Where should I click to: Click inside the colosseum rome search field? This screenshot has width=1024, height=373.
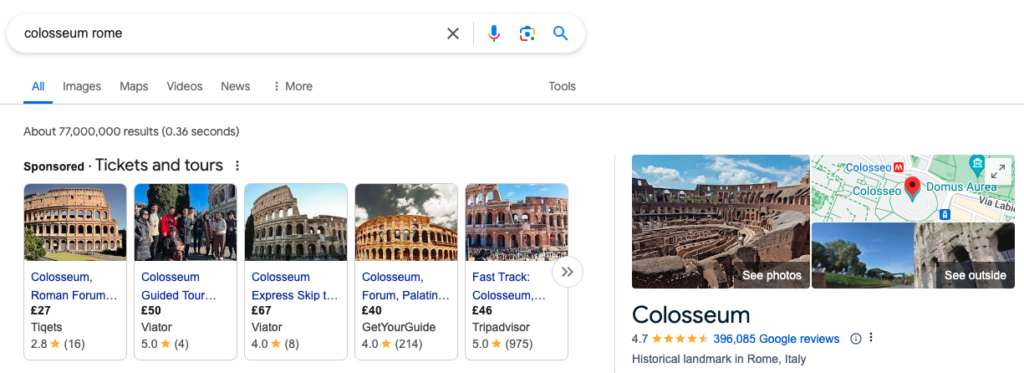click(229, 33)
